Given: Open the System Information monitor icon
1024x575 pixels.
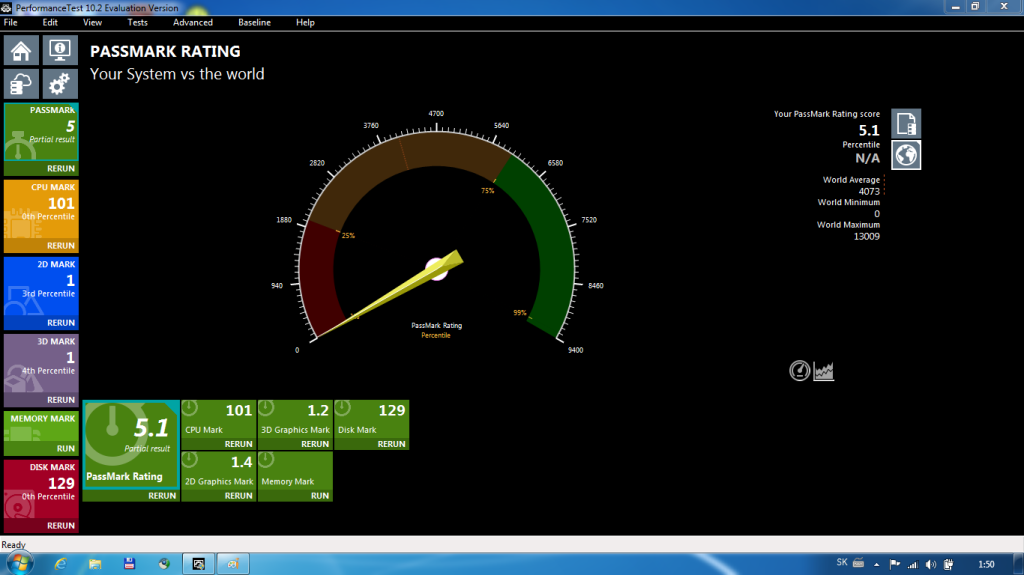Looking at the screenshot, I should 59,50.
